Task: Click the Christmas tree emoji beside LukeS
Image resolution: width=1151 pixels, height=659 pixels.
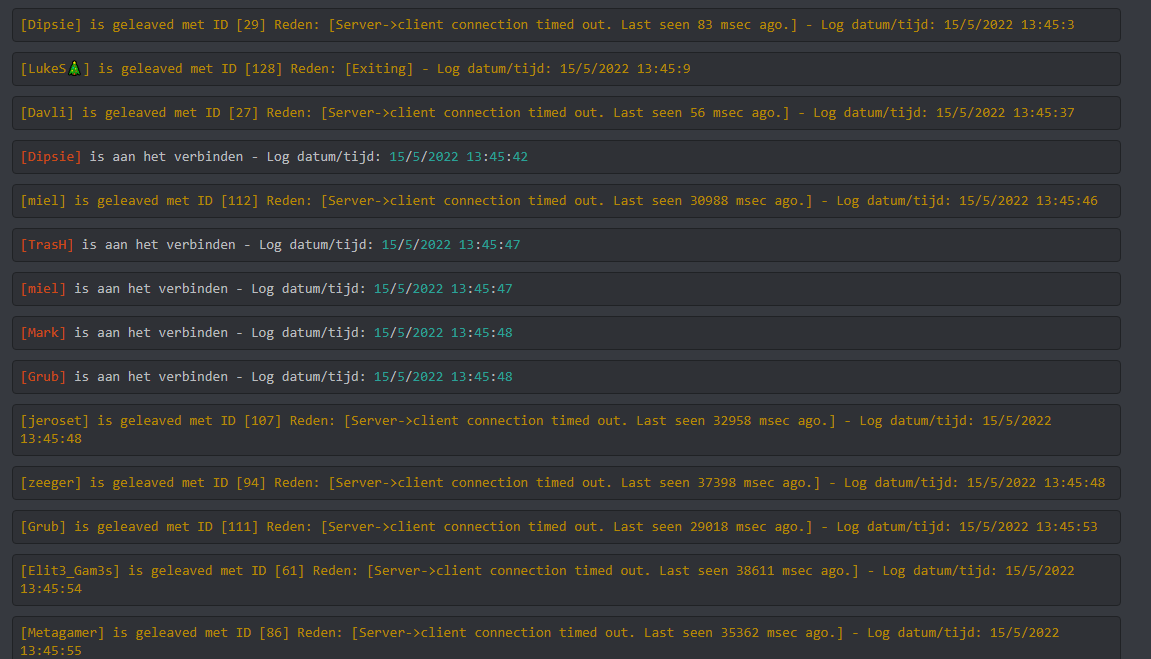Action: click(74, 68)
